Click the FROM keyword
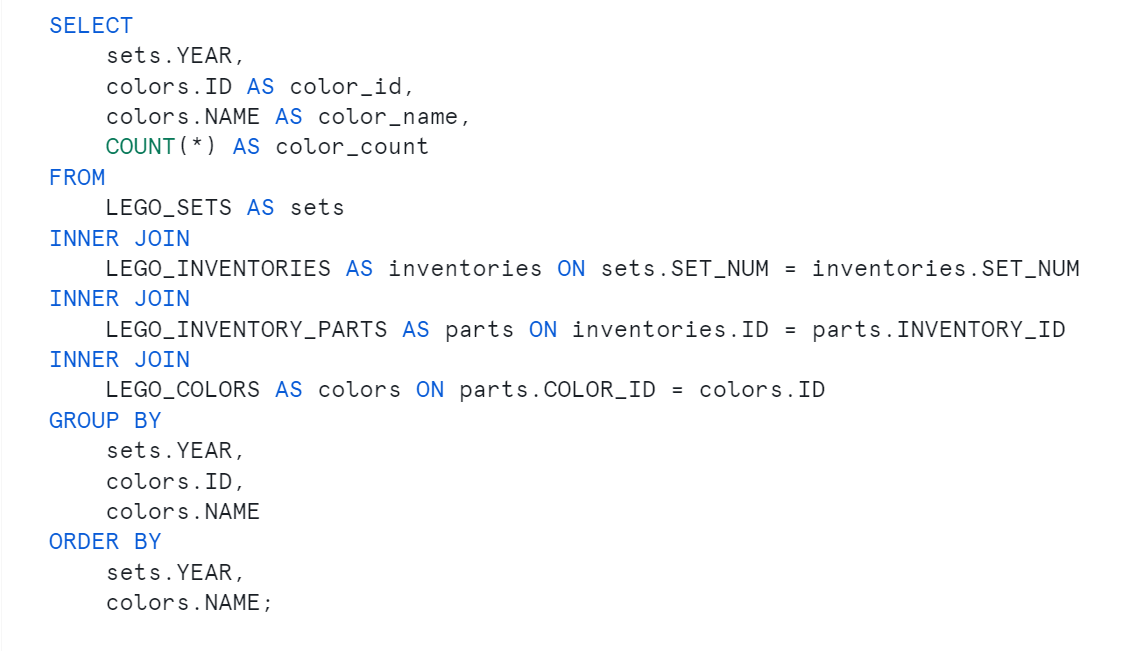 tap(77, 177)
